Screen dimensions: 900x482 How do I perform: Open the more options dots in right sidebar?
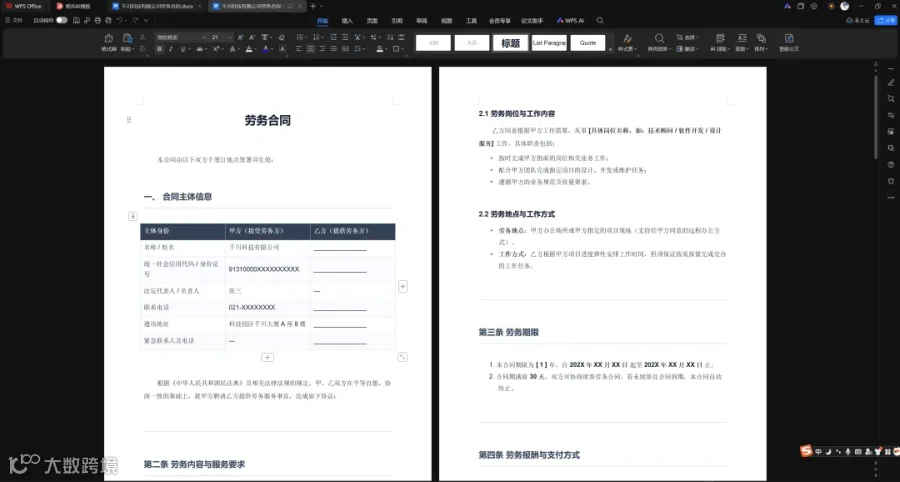[x=891, y=197]
